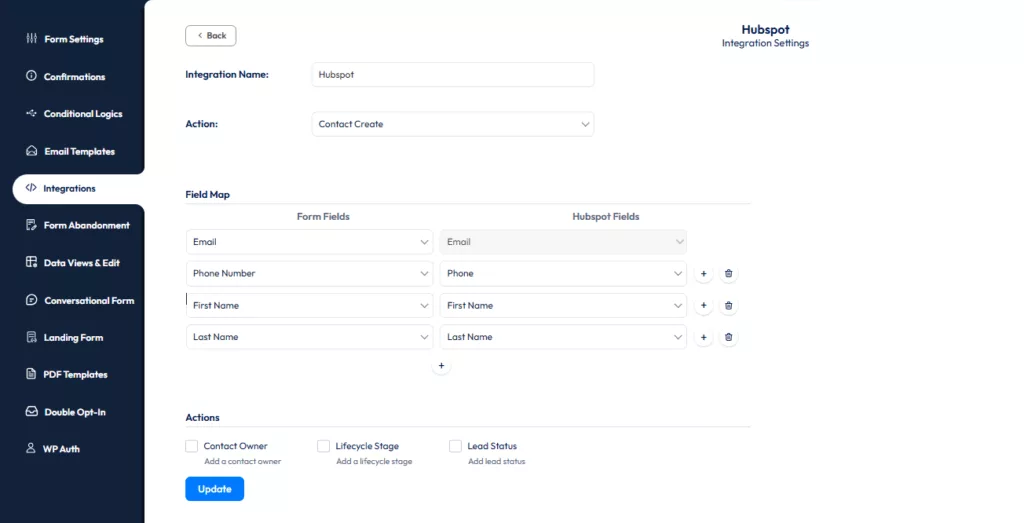
Task: Add new field map row below list
Action: tap(441, 367)
